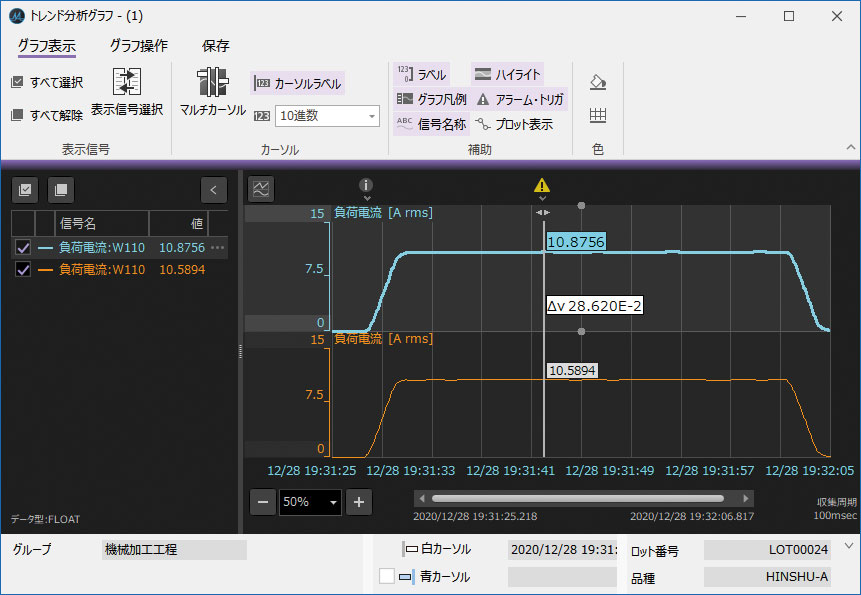The width and height of the screenshot is (861, 595).
Task: Uncheck the cyan 負荷電流:W110 signal checkbox
Action: tap(24, 247)
